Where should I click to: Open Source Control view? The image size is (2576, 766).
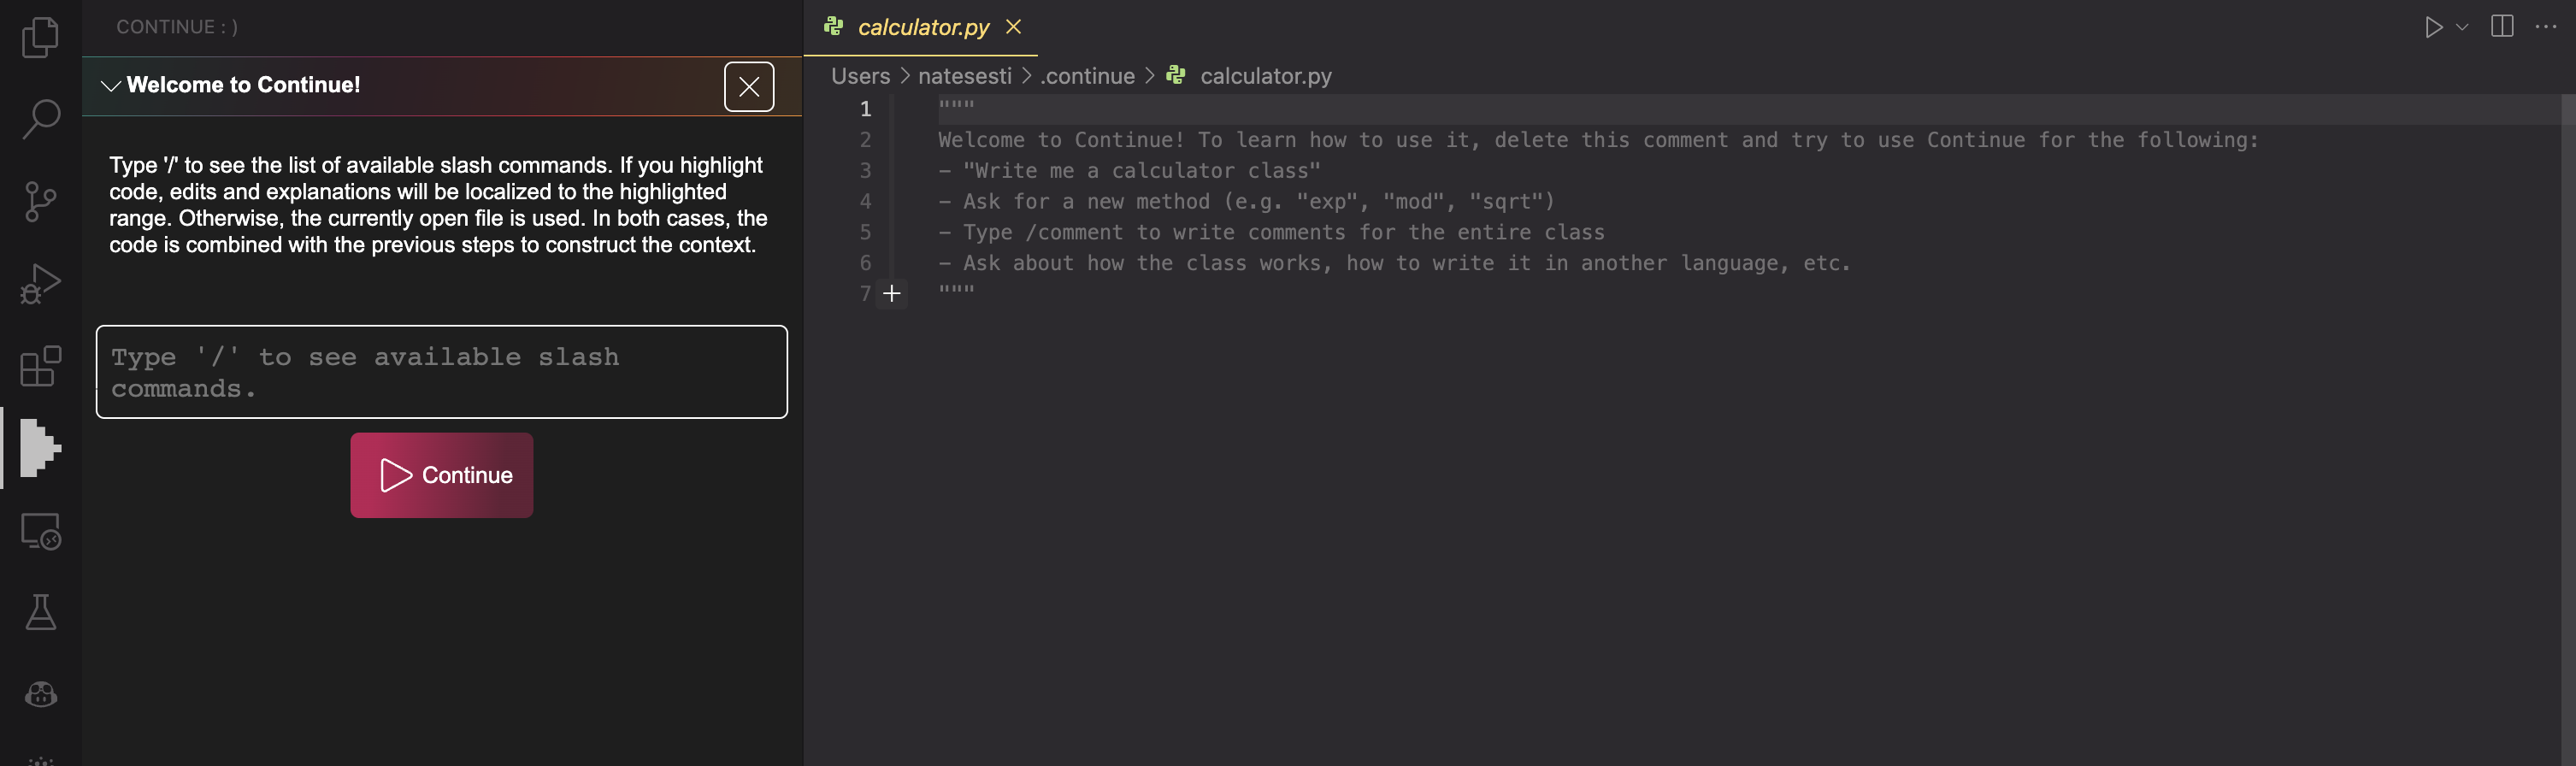click(39, 199)
